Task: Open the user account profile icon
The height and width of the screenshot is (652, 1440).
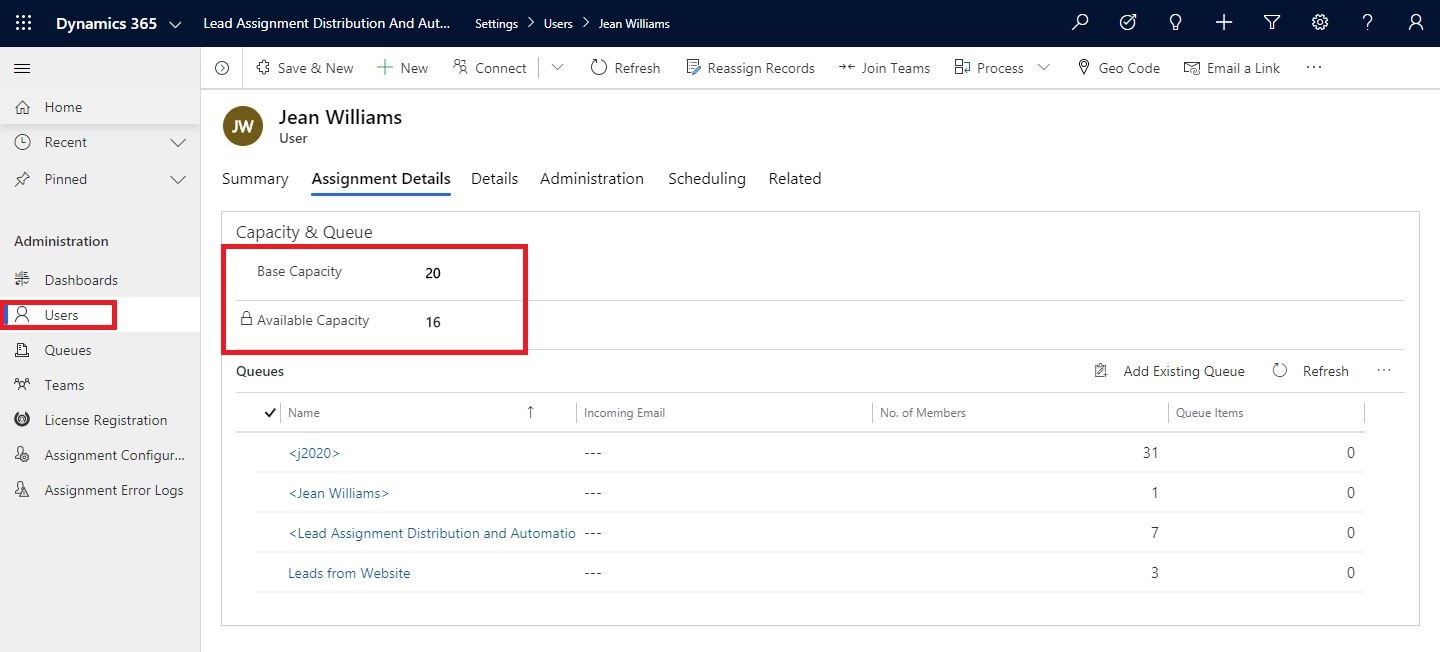Action: pyautogui.click(x=1416, y=23)
